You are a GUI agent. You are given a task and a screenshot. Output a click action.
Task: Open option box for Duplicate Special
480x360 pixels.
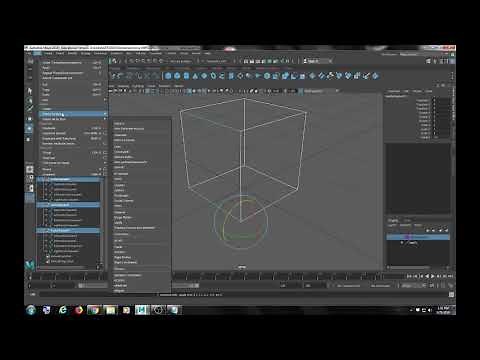105,133
